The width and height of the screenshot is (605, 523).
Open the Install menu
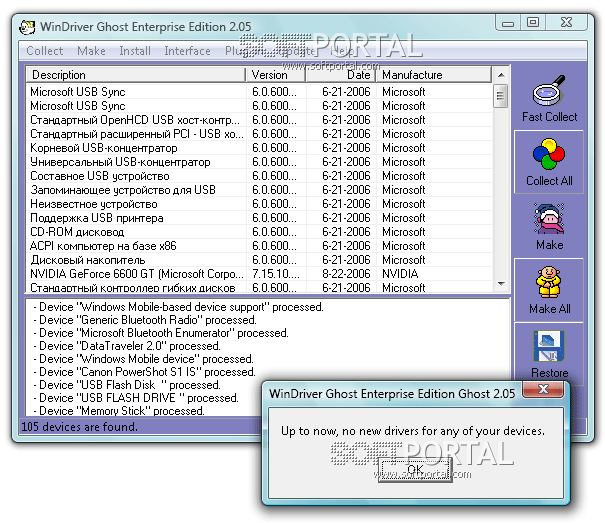(135, 51)
